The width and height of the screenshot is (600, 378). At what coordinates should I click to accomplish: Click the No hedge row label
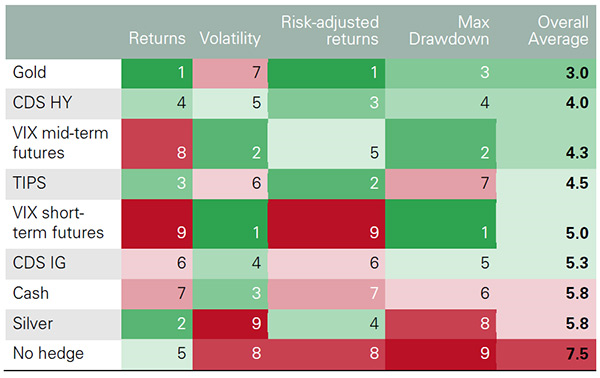click(48, 353)
